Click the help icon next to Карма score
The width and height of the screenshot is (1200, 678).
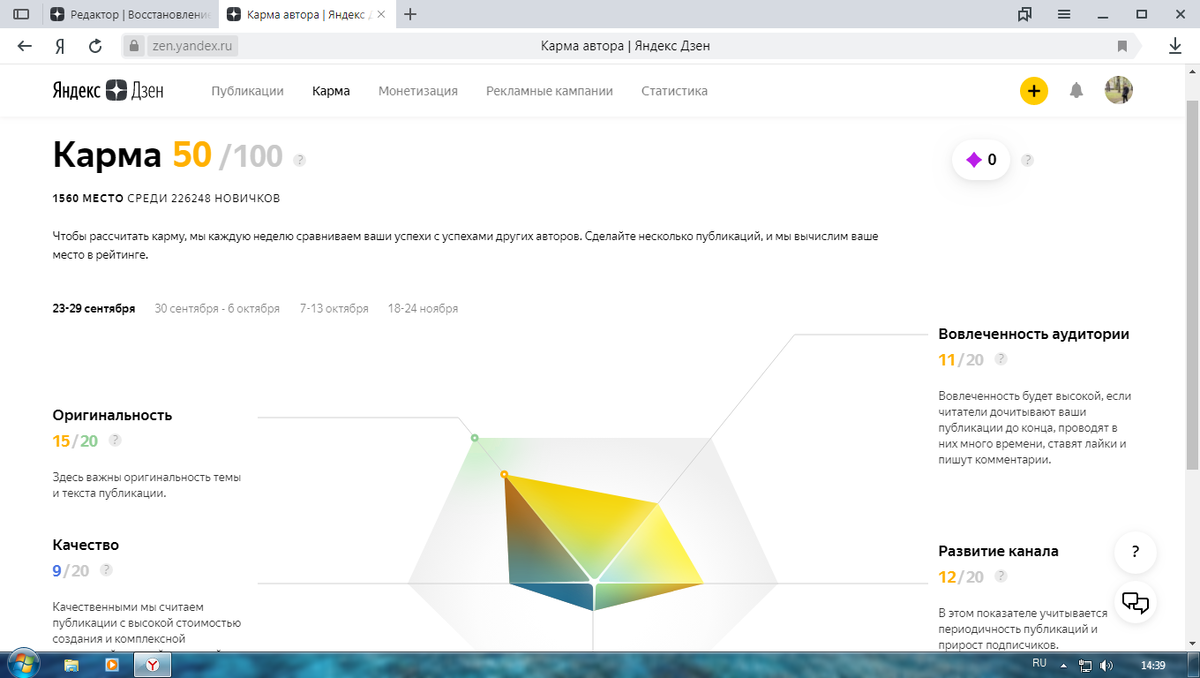point(300,159)
